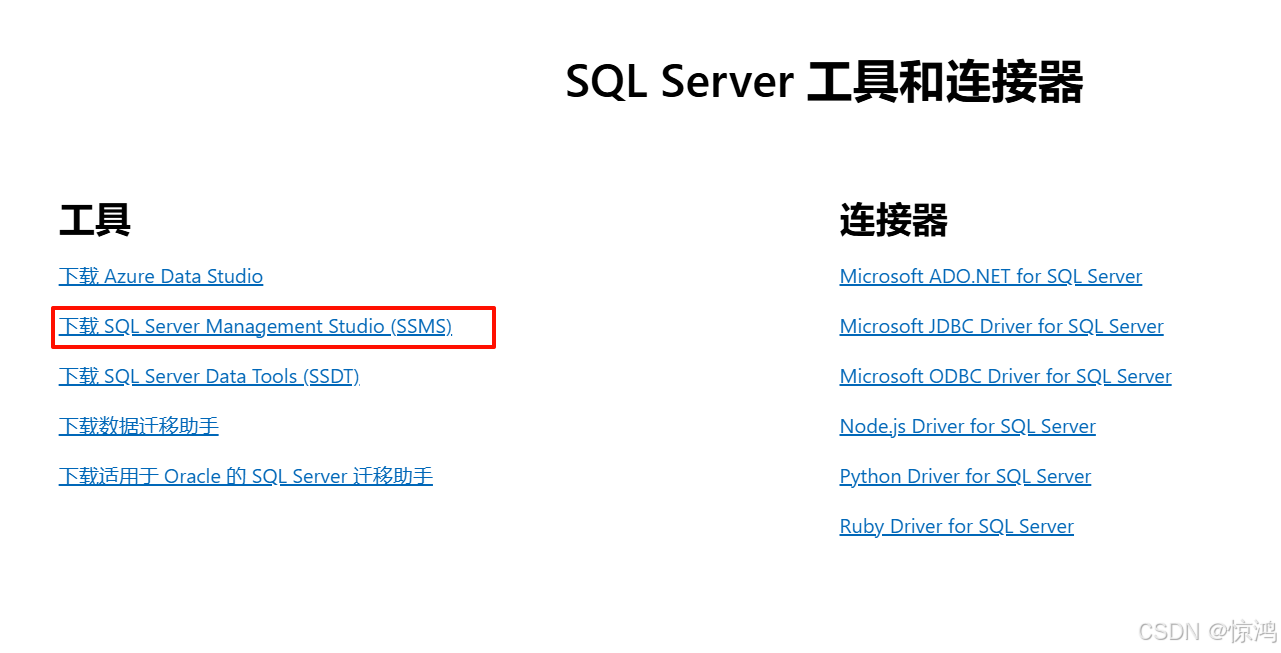
Task: Select Microsoft JDBC Driver for SQL Server
Action: point(1001,326)
